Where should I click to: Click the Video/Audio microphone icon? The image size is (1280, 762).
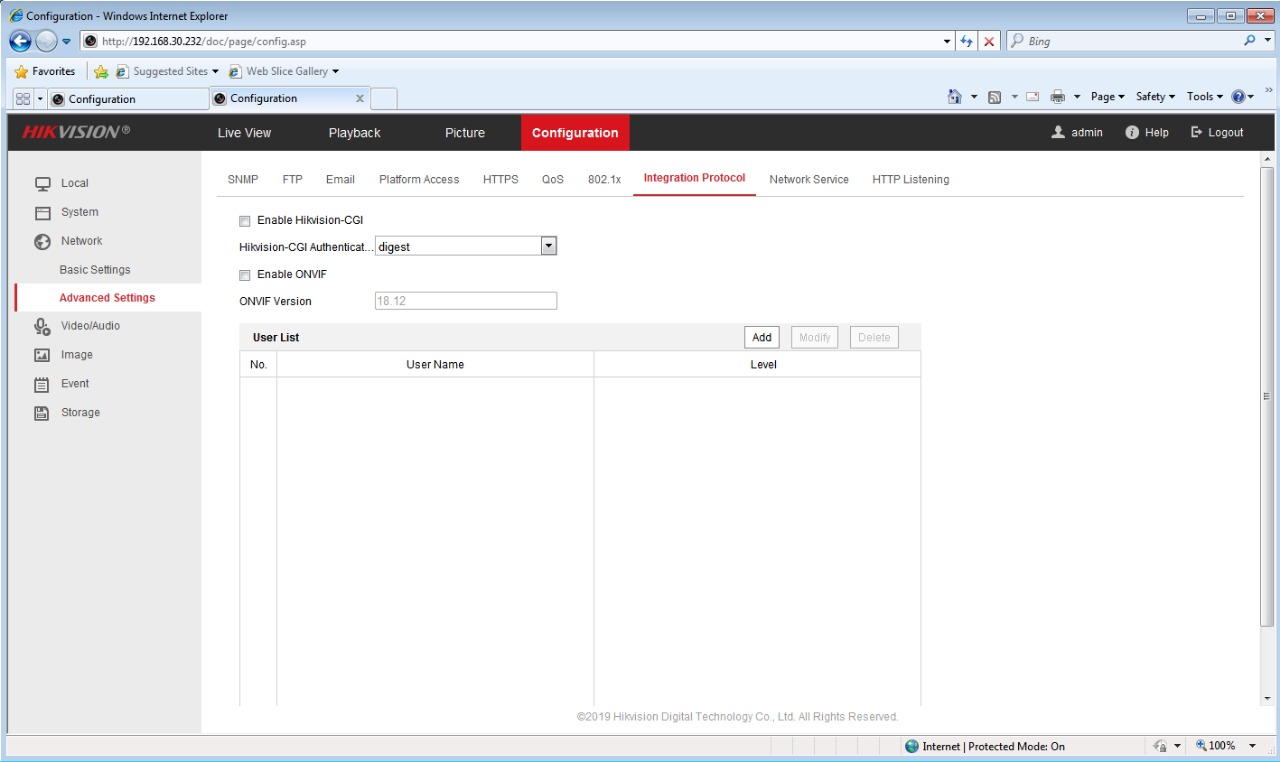(42, 326)
